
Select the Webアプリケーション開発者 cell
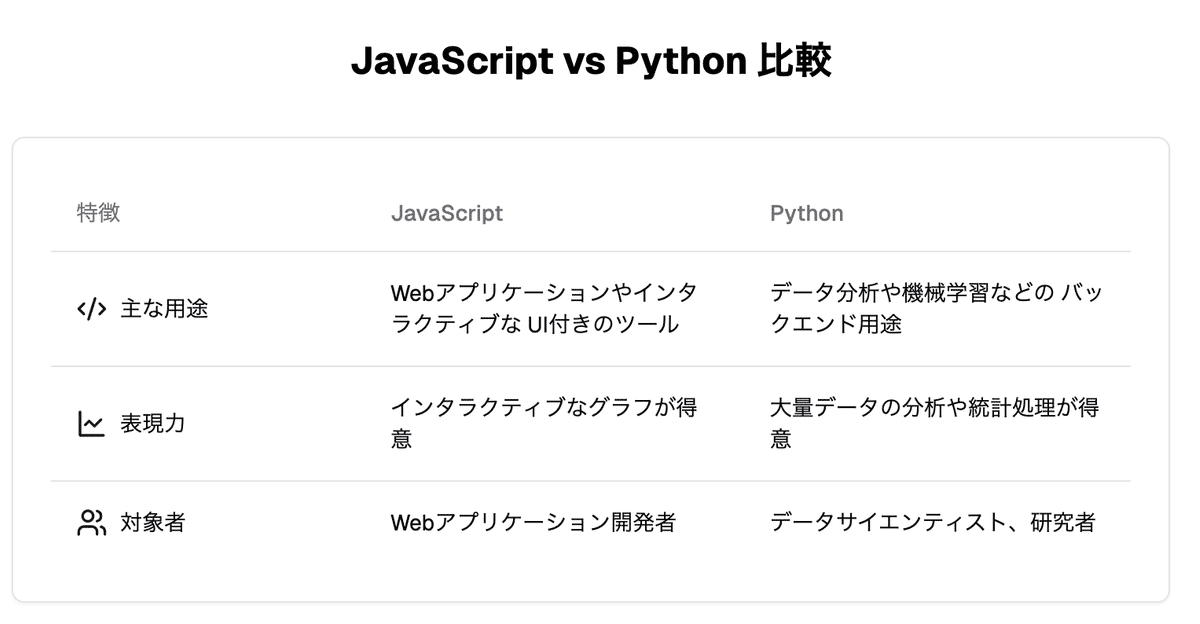533,522
